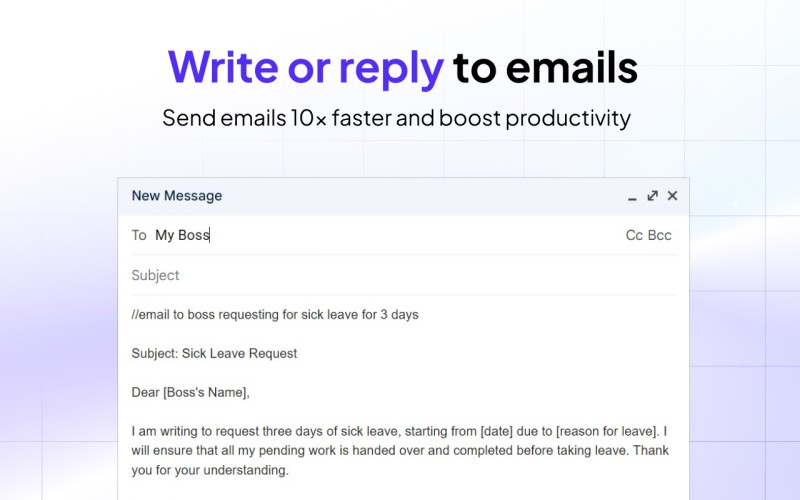Image resolution: width=800 pixels, height=500 pixels.
Task: Add Cc recipients
Action: point(634,235)
